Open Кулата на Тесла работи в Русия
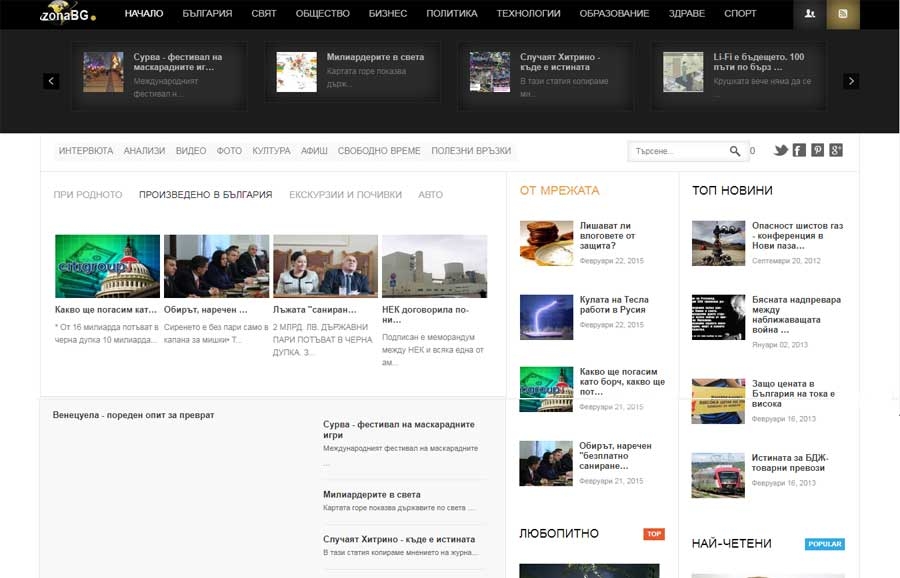Viewport: 900px width, 578px height. [x=614, y=305]
